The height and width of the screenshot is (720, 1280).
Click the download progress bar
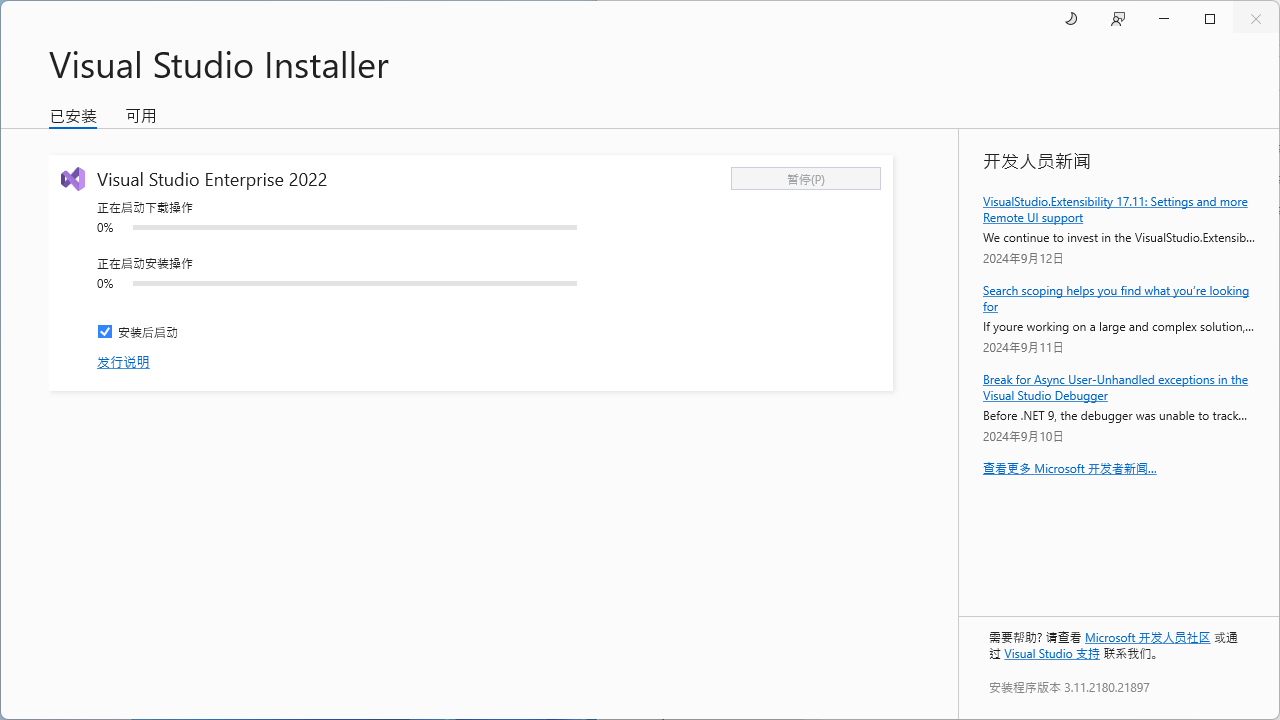point(355,228)
